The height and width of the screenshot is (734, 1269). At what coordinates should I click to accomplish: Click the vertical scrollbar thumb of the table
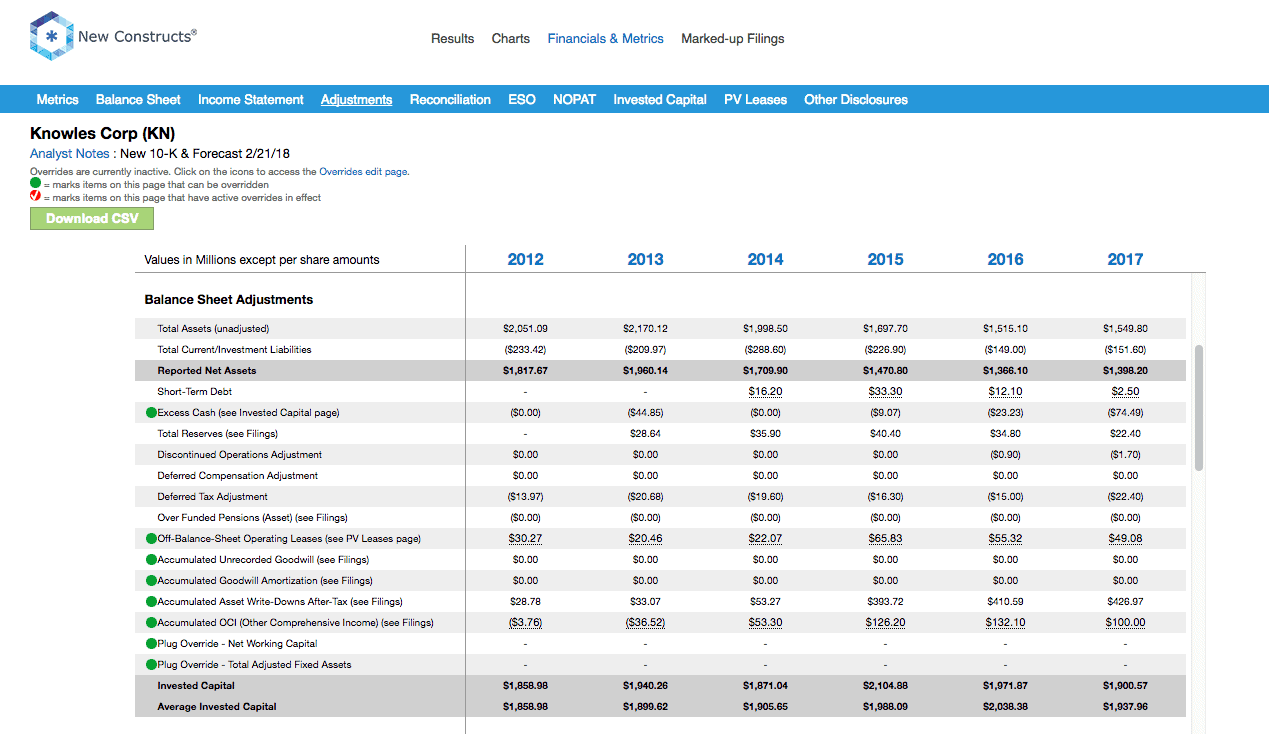(x=1199, y=408)
